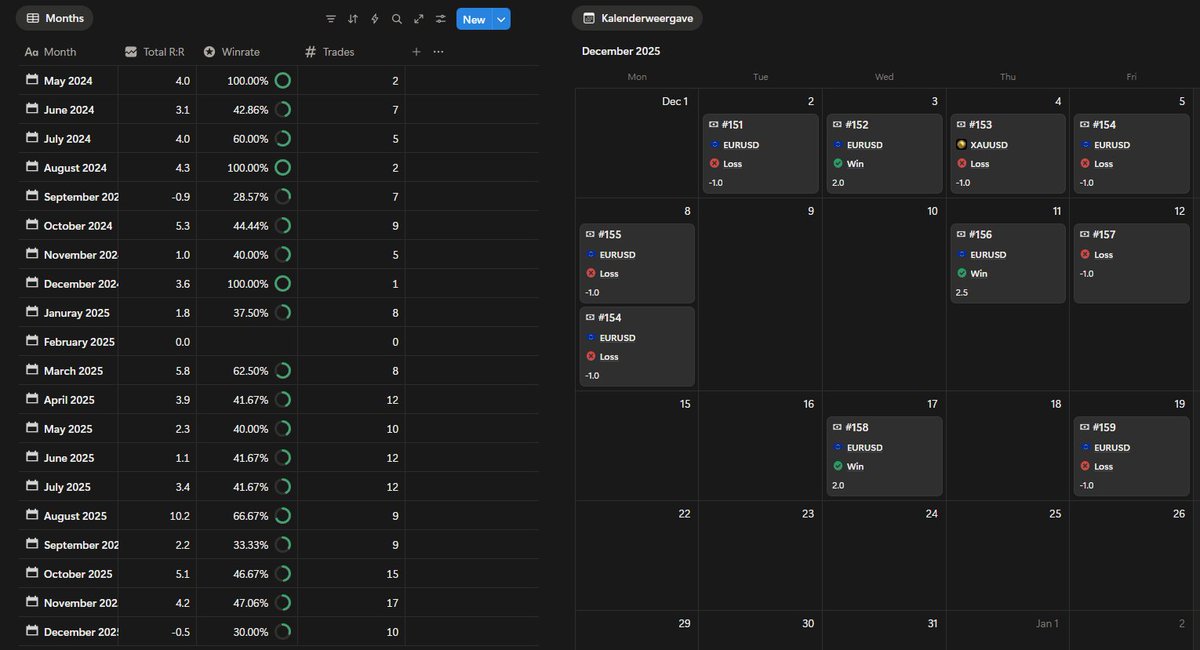The image size is (1200, 650).
Task: Open view settings sliders icon
Action: coord(440,19)
